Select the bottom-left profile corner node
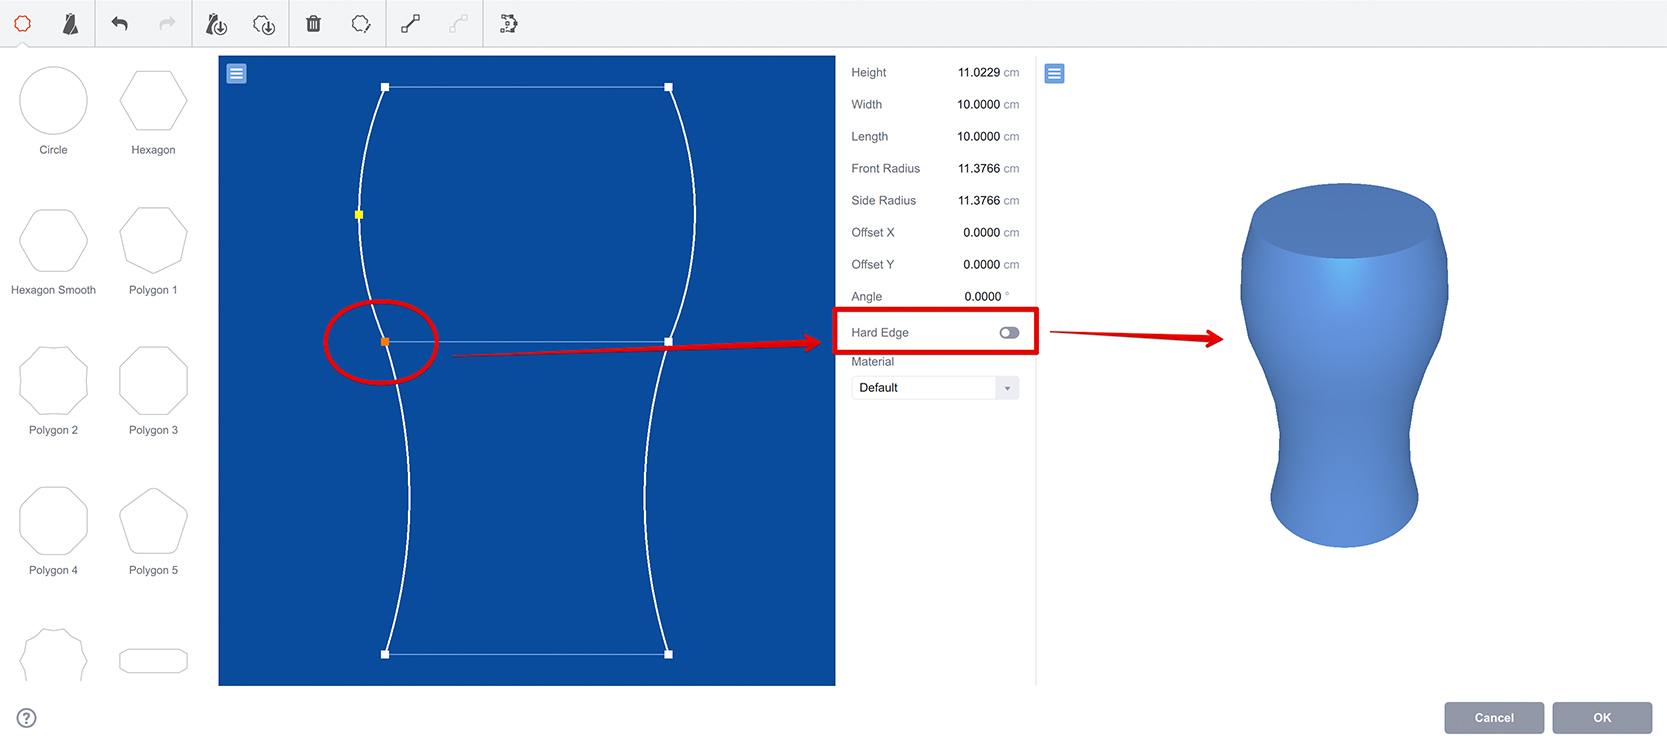This screenshot has width=1667, height=744. click(385, 654)
